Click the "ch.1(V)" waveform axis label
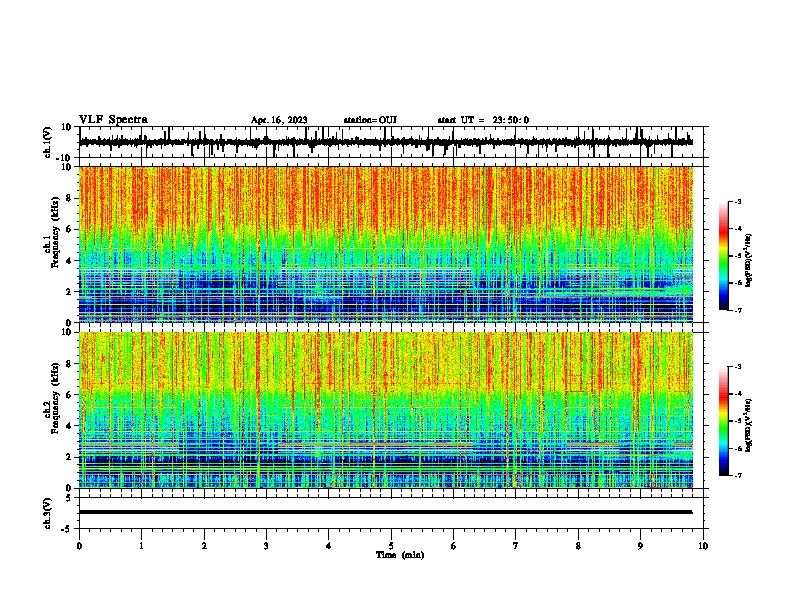792x612 pixels. (48, 142)
